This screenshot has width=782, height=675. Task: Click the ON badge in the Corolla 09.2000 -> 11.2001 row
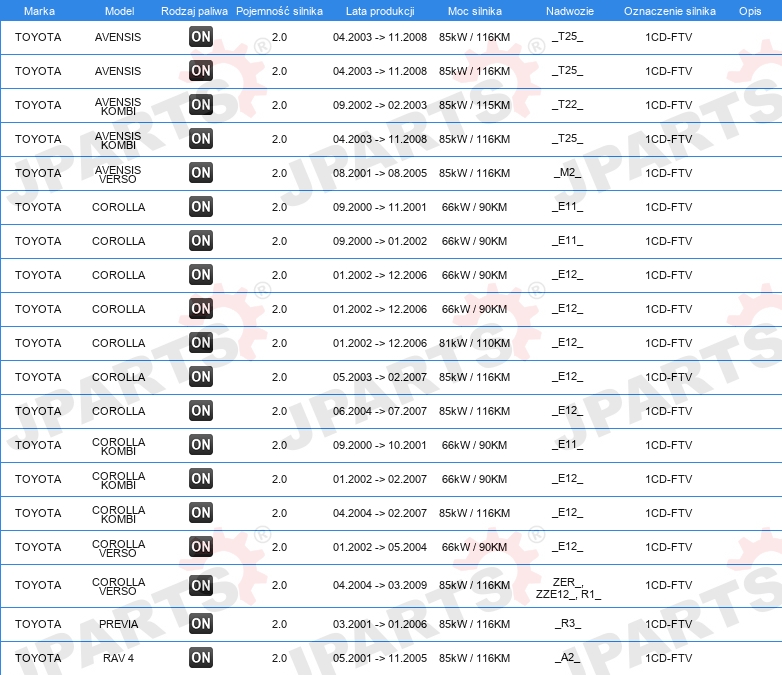(201, 207)
